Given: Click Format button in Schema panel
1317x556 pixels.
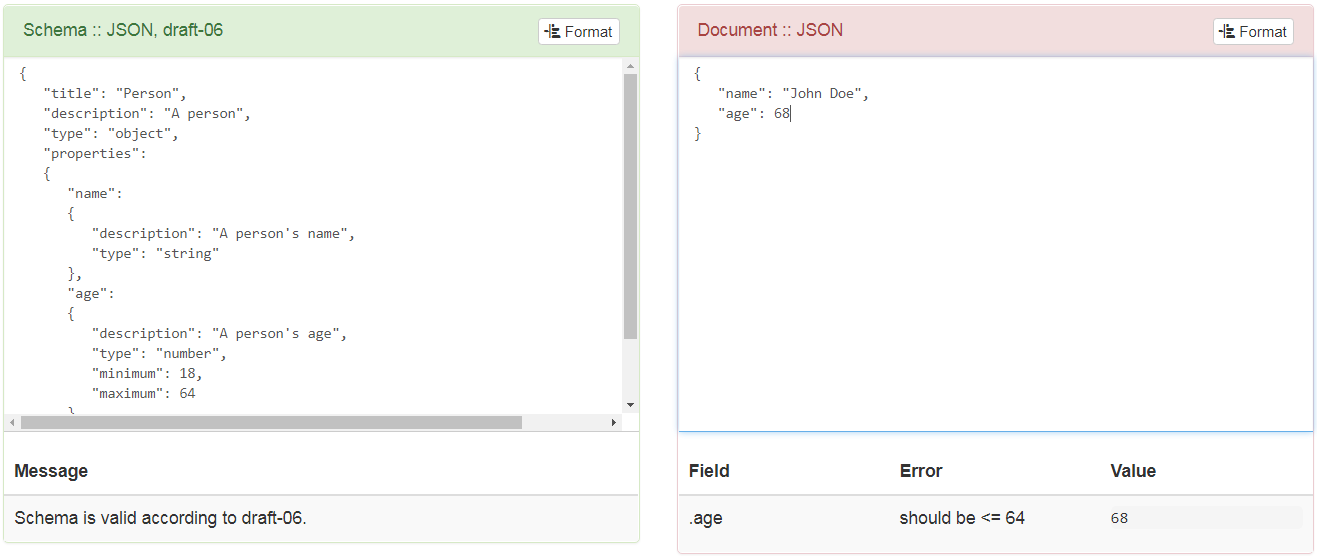Looking at the screenshot, I should coord(579,31).
